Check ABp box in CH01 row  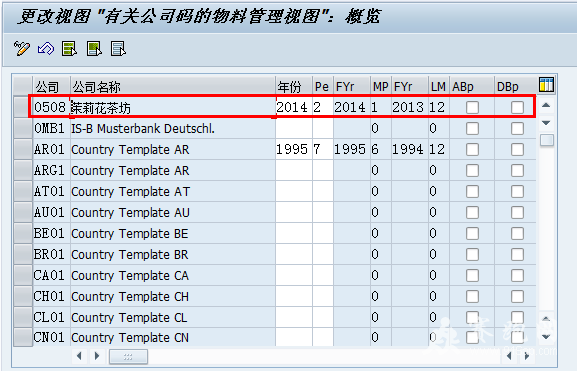point(472,296)
